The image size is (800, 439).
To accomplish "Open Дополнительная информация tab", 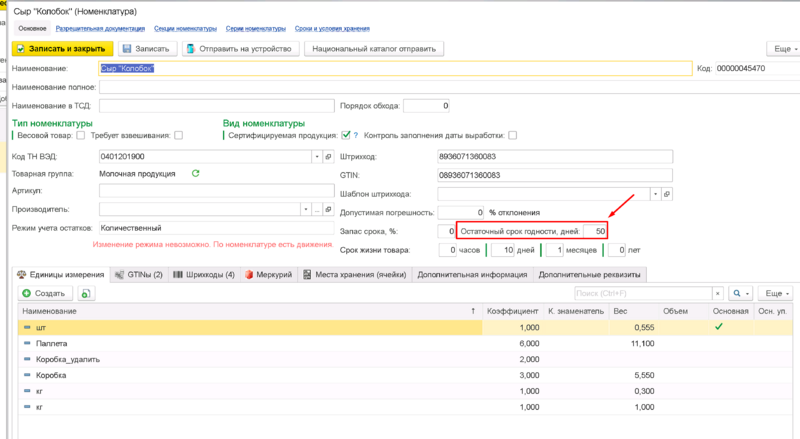I will click(472, 275).
